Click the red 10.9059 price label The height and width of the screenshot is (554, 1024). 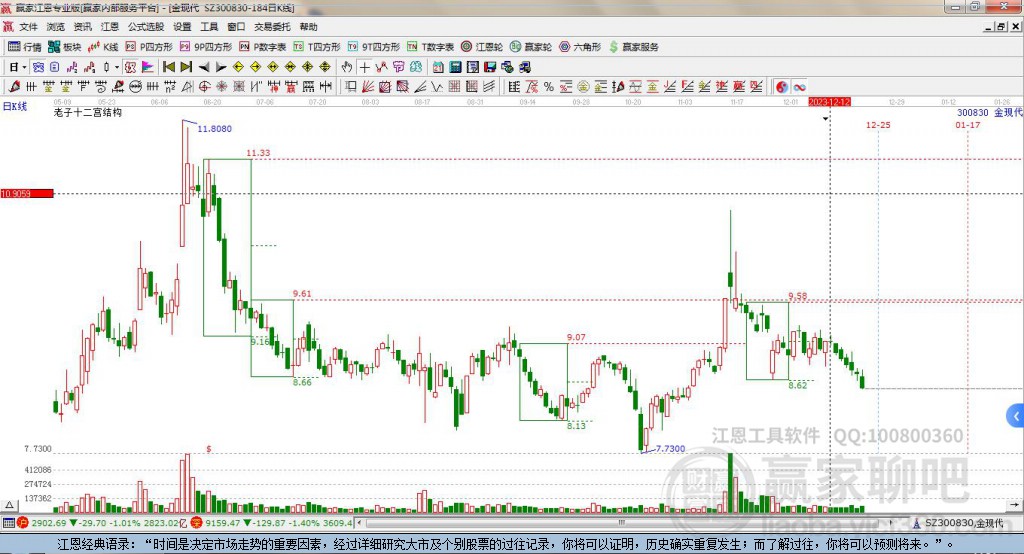pos(27,193)
